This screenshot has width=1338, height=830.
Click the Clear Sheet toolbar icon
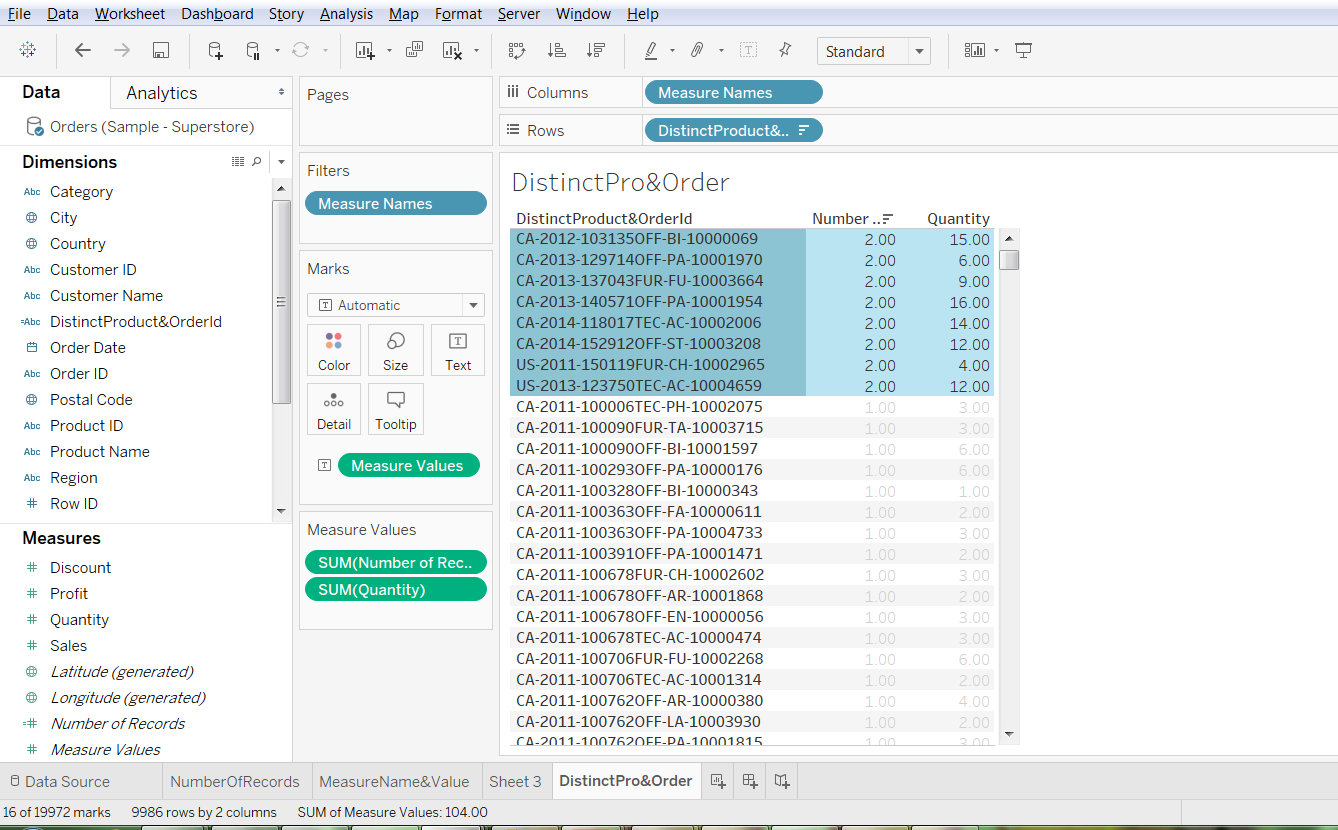[x=452, y=51]
